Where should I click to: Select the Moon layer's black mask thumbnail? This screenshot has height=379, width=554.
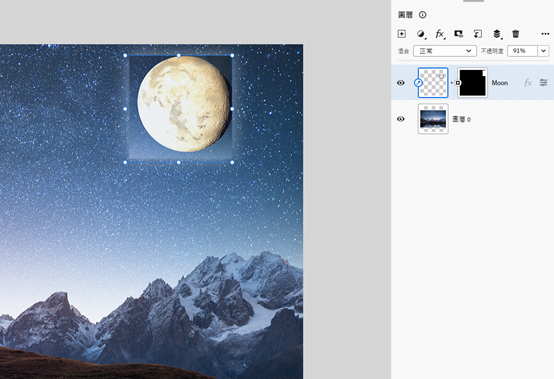(x=472, y=83)
